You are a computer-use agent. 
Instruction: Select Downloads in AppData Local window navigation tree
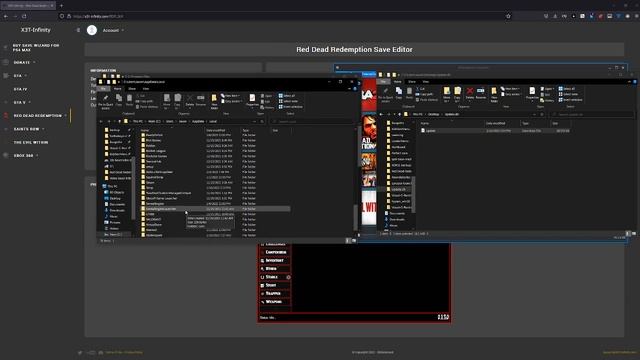tap(116, 210)
